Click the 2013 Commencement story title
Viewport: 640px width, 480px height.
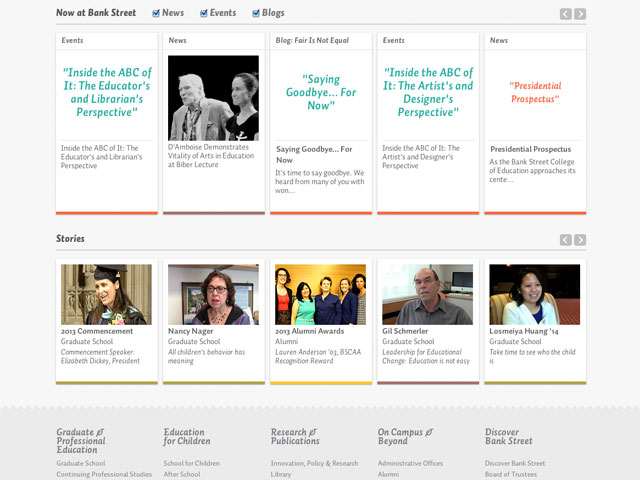tap(97, 331)
